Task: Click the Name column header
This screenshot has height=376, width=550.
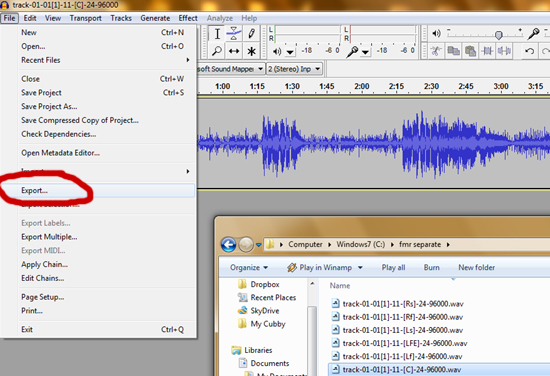Action: [x=340, y=286]
